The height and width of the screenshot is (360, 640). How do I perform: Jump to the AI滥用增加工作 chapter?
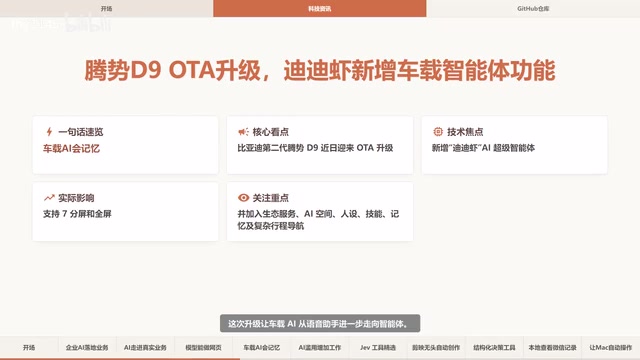point(320,347)
